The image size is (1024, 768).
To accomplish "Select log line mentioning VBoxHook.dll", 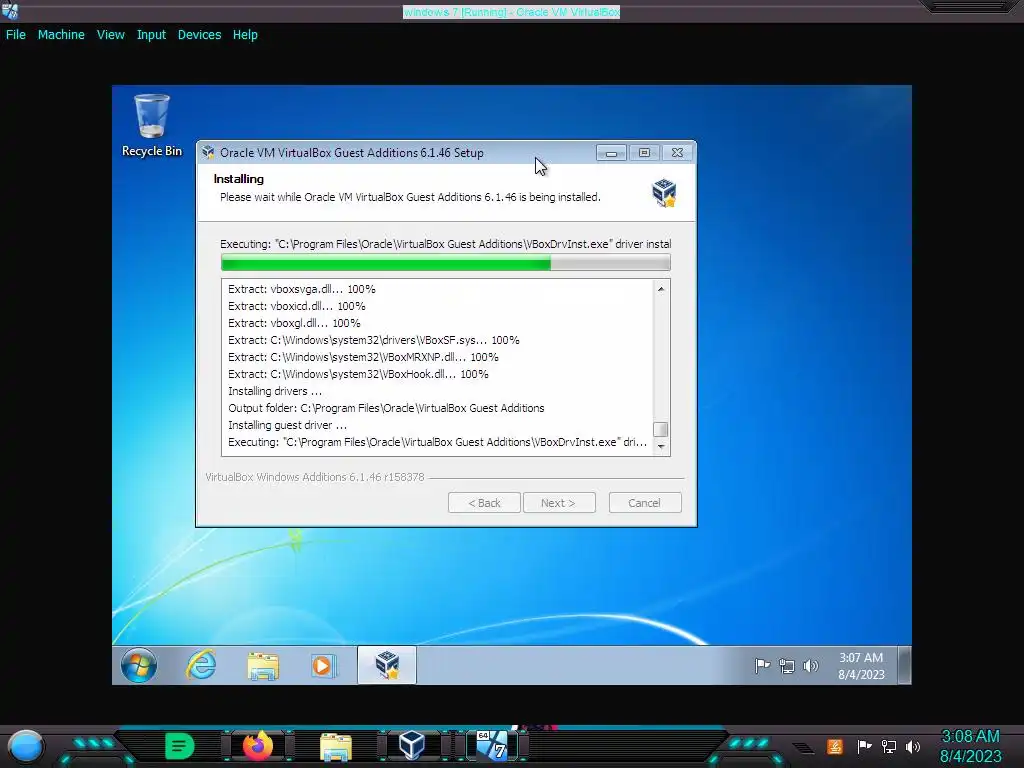I will coord(358,374).
